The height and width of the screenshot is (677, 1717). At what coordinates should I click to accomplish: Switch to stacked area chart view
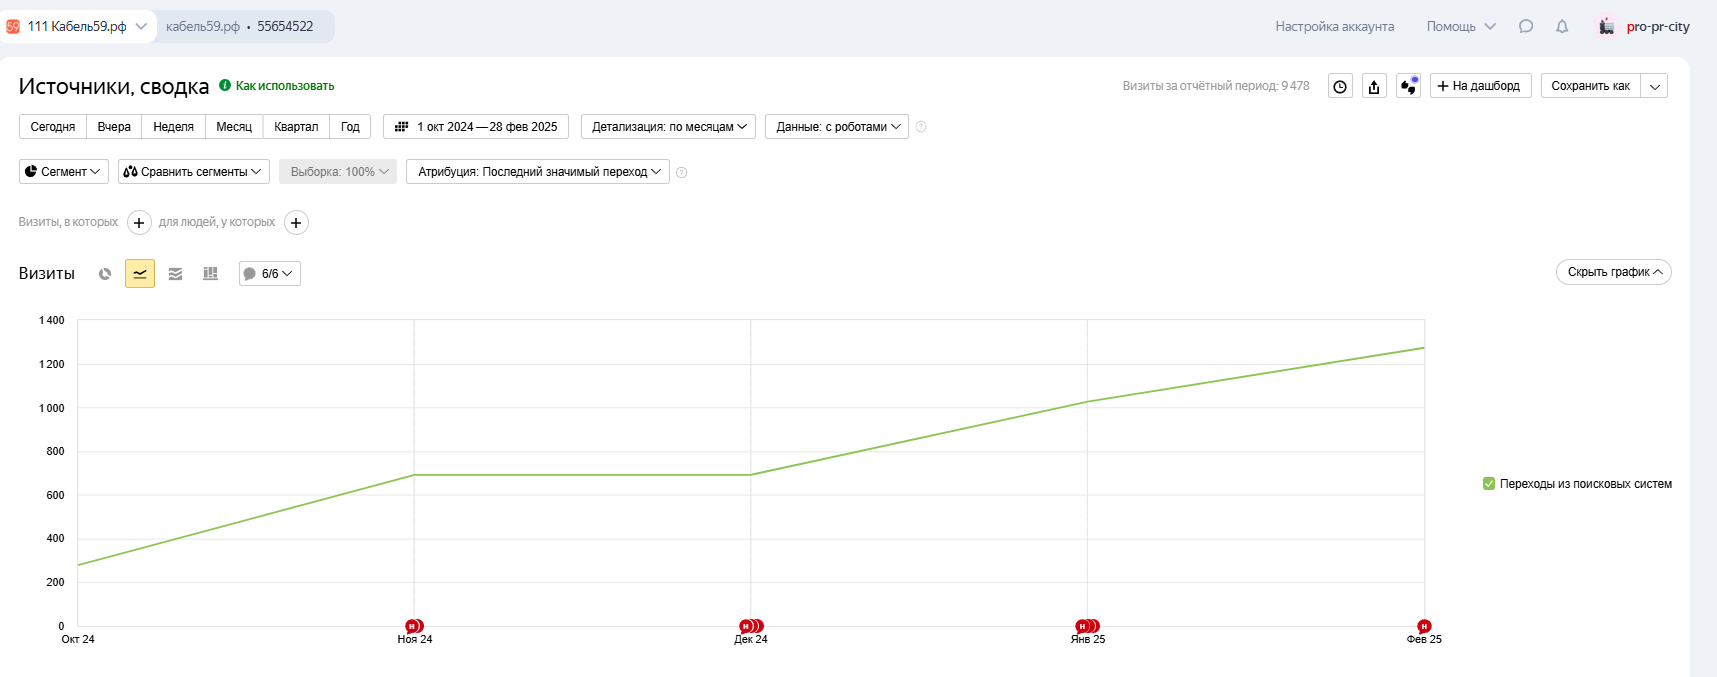click(175, 274)
